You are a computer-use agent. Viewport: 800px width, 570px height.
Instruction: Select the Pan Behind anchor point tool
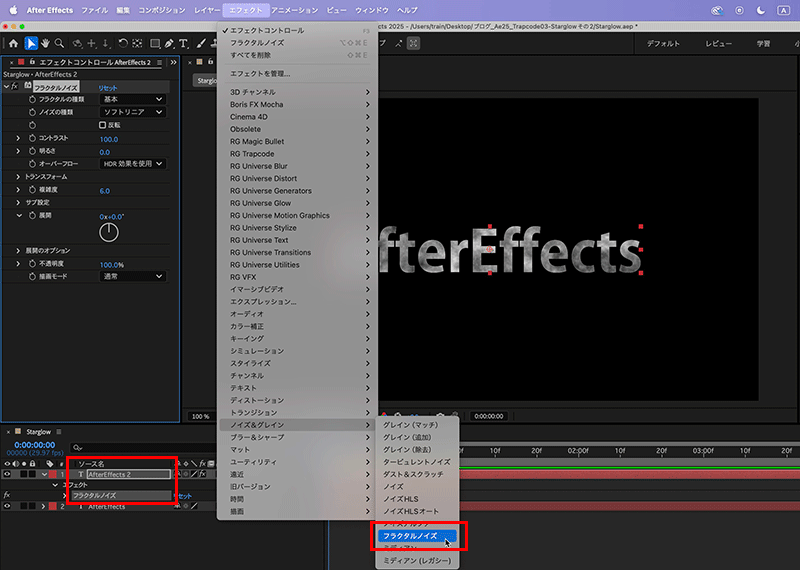tap(137, 43)
